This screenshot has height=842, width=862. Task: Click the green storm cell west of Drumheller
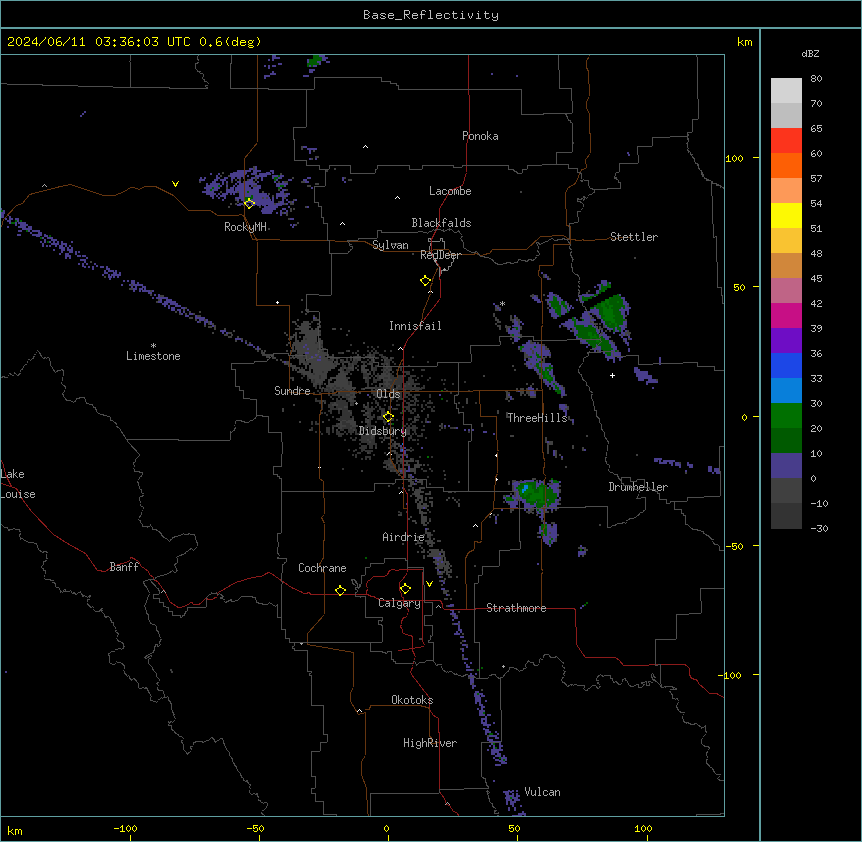536,494
